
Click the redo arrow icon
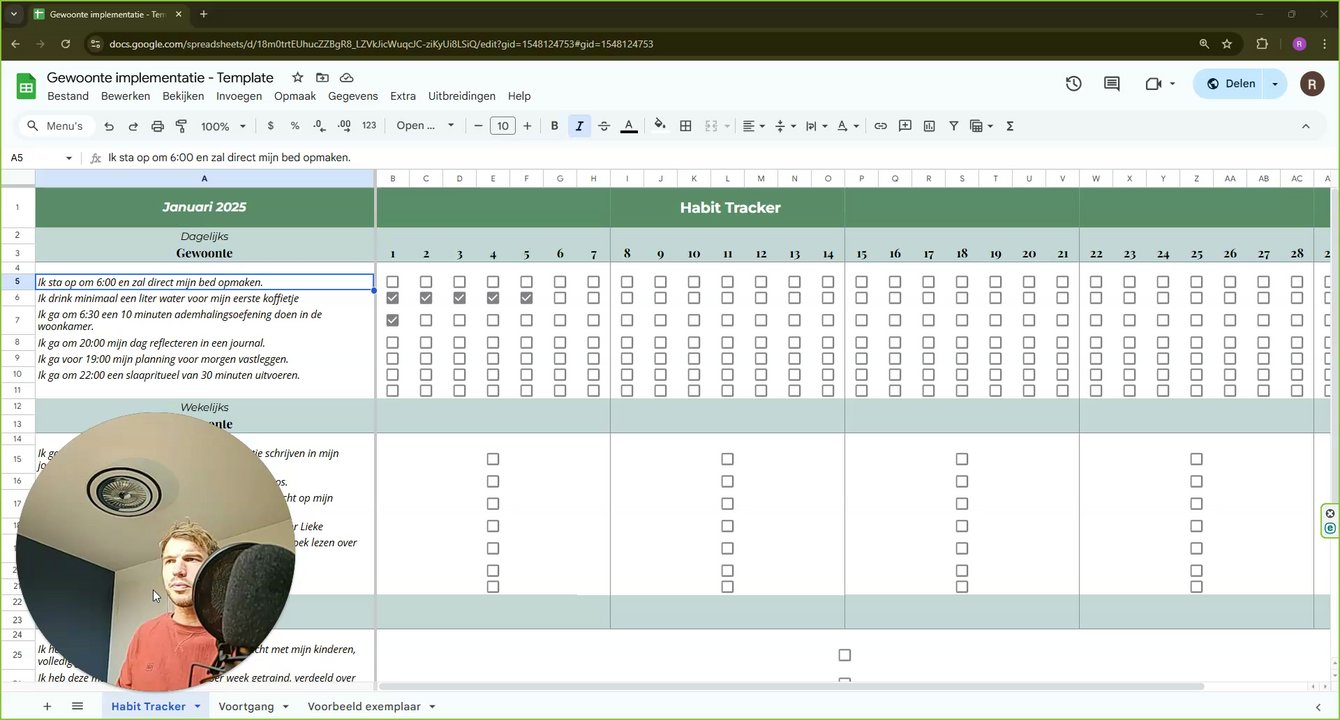click(x=133, y=126)
